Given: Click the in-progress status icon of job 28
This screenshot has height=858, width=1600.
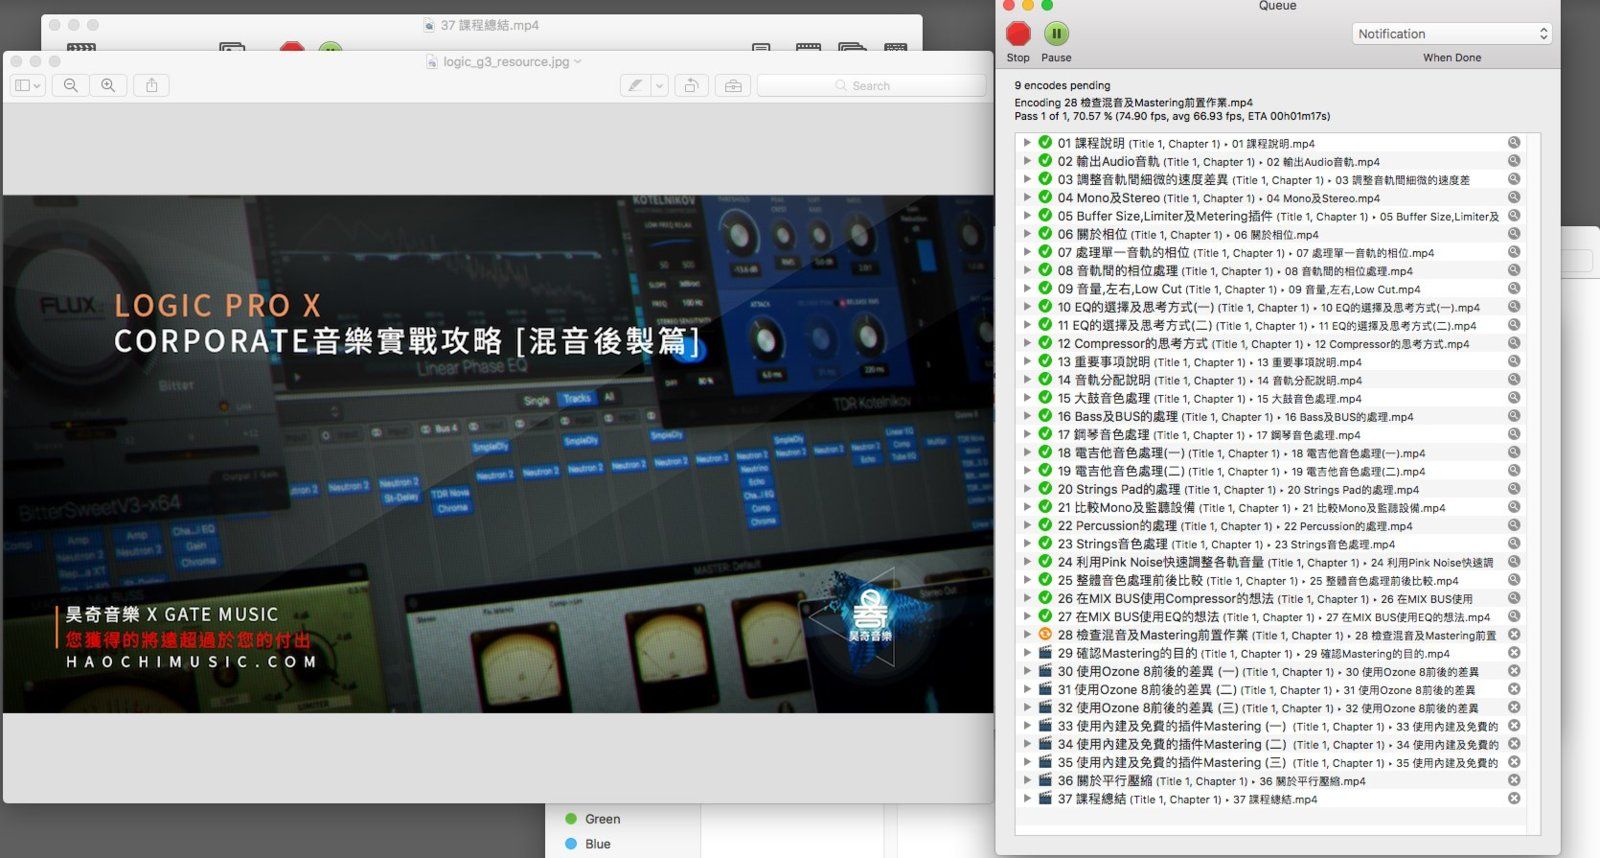Looking at the screenshot, I should pos(1045,635).
